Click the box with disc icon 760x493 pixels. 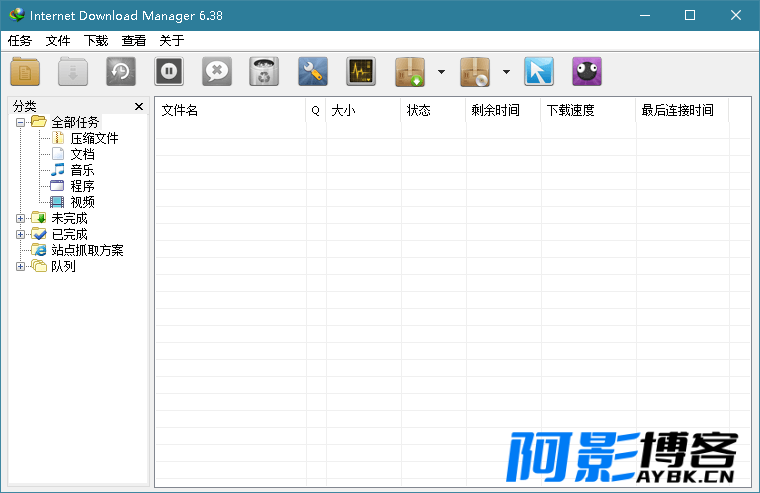[475, 72]
